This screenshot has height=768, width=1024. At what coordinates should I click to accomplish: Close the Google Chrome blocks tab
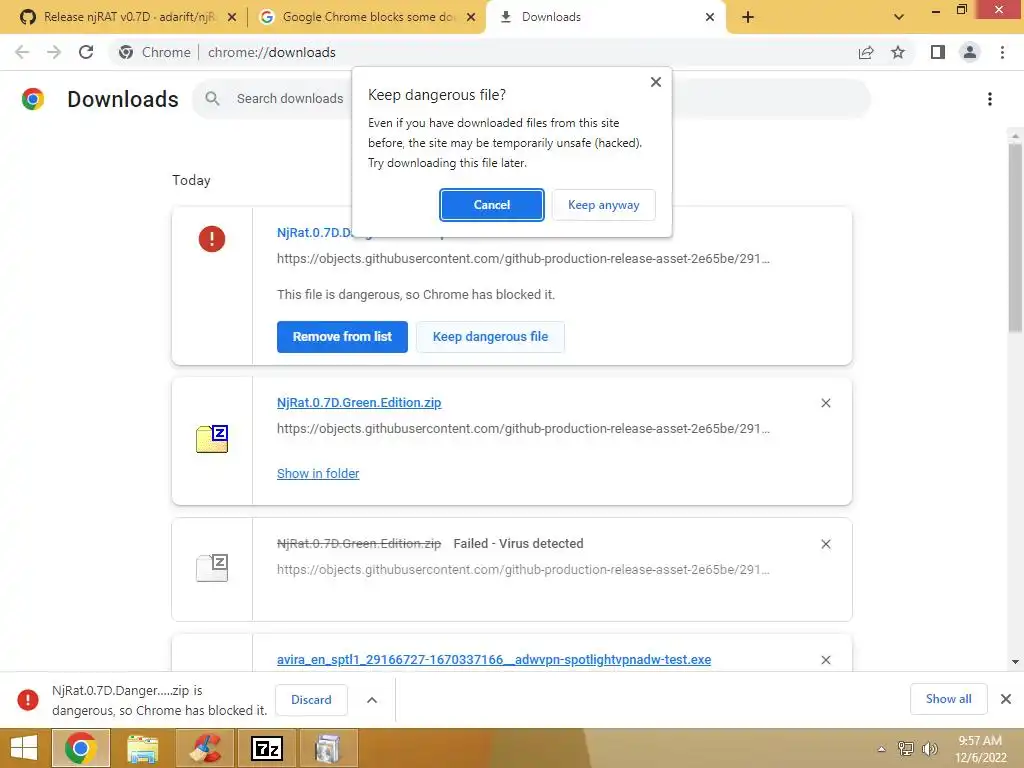[x=471, y=18]
